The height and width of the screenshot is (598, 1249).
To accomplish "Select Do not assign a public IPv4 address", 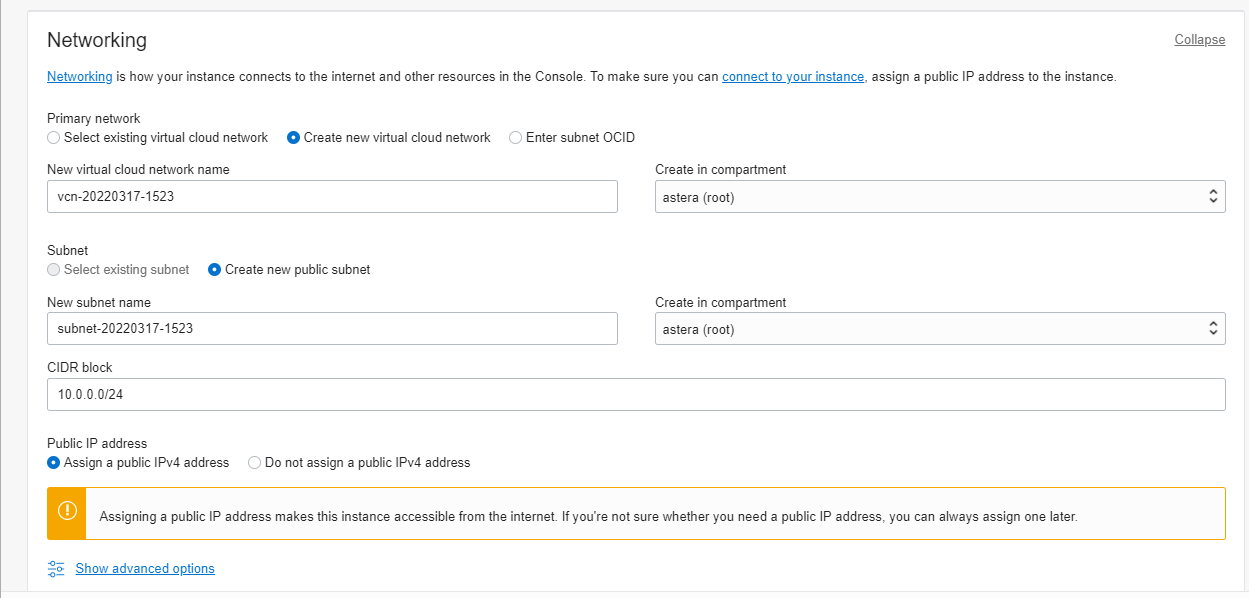I will pyautogui.click(x=255, y=463).
